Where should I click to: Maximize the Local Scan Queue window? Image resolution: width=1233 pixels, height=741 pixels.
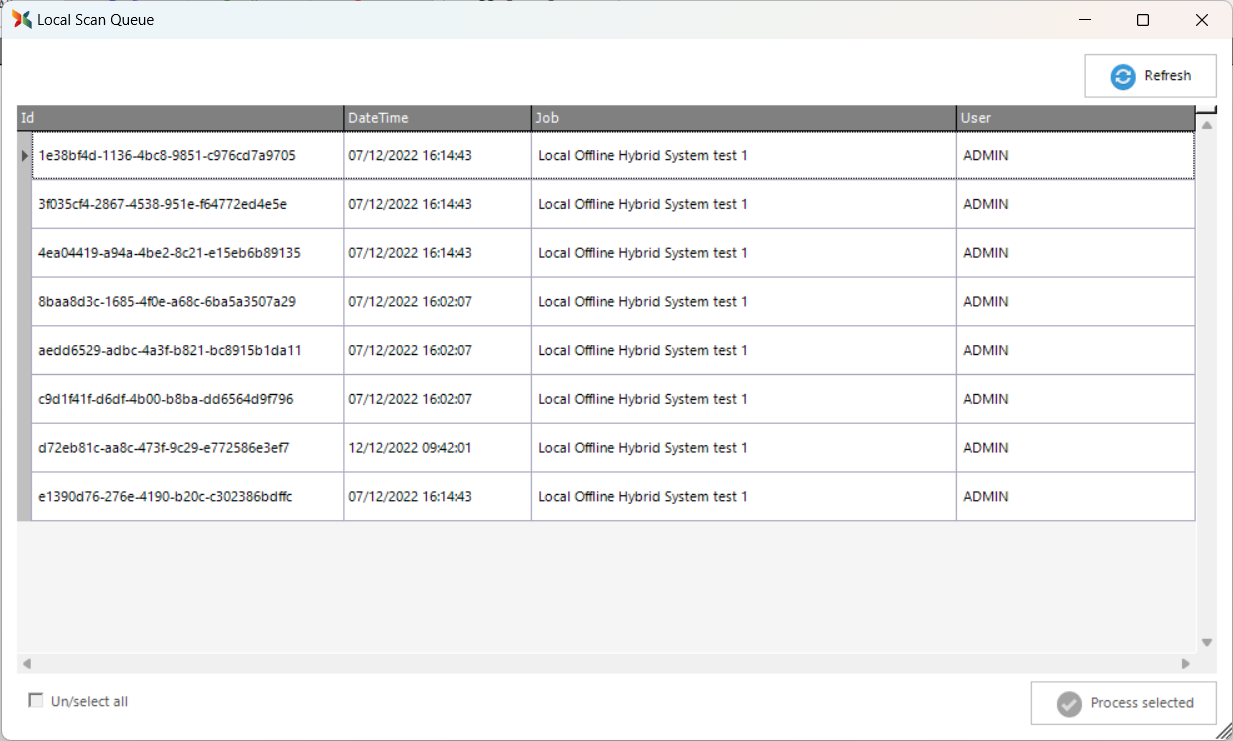[1143, 20]
